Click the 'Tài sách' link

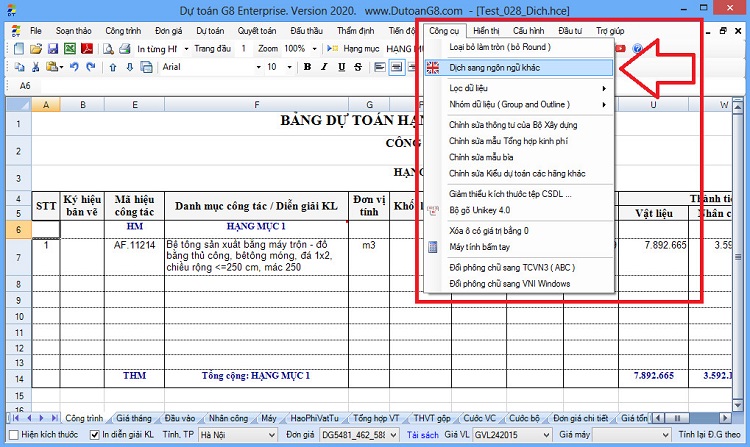click(422, 435)
